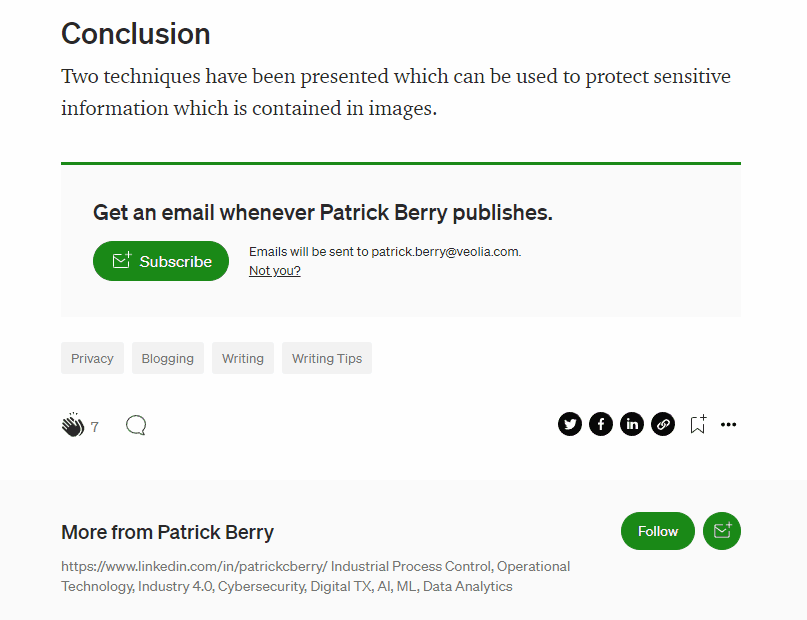This screenshot has width=807, height=620.
Task: Open the Writing topic tag
Action: coord(243,358)
